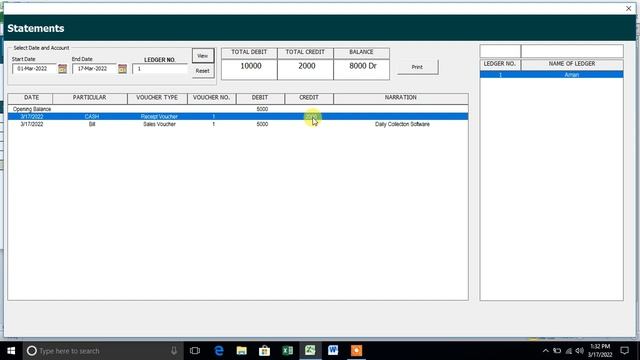Viewport: 640px width, 360px height.
Task: Click the DATE column header
Action: point(31,98)
